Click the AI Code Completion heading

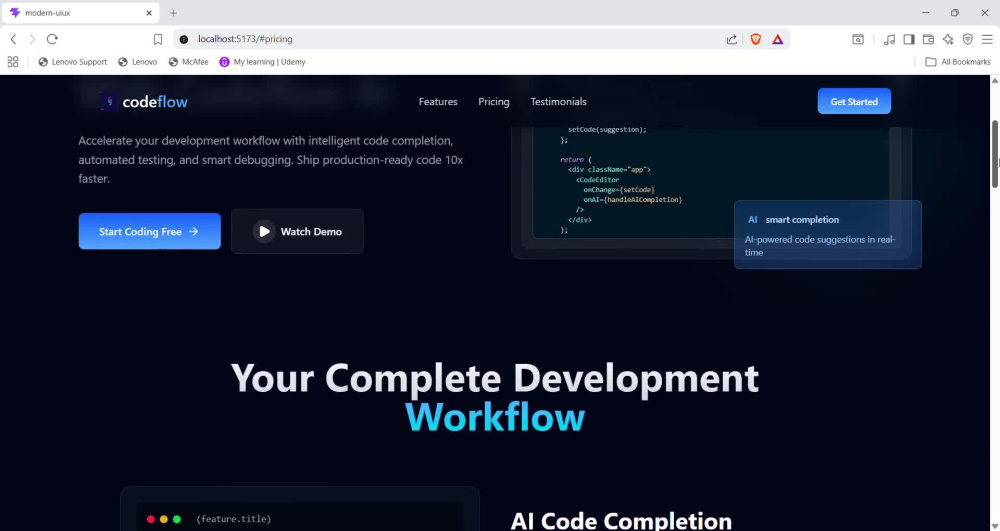tap(621, 521)
